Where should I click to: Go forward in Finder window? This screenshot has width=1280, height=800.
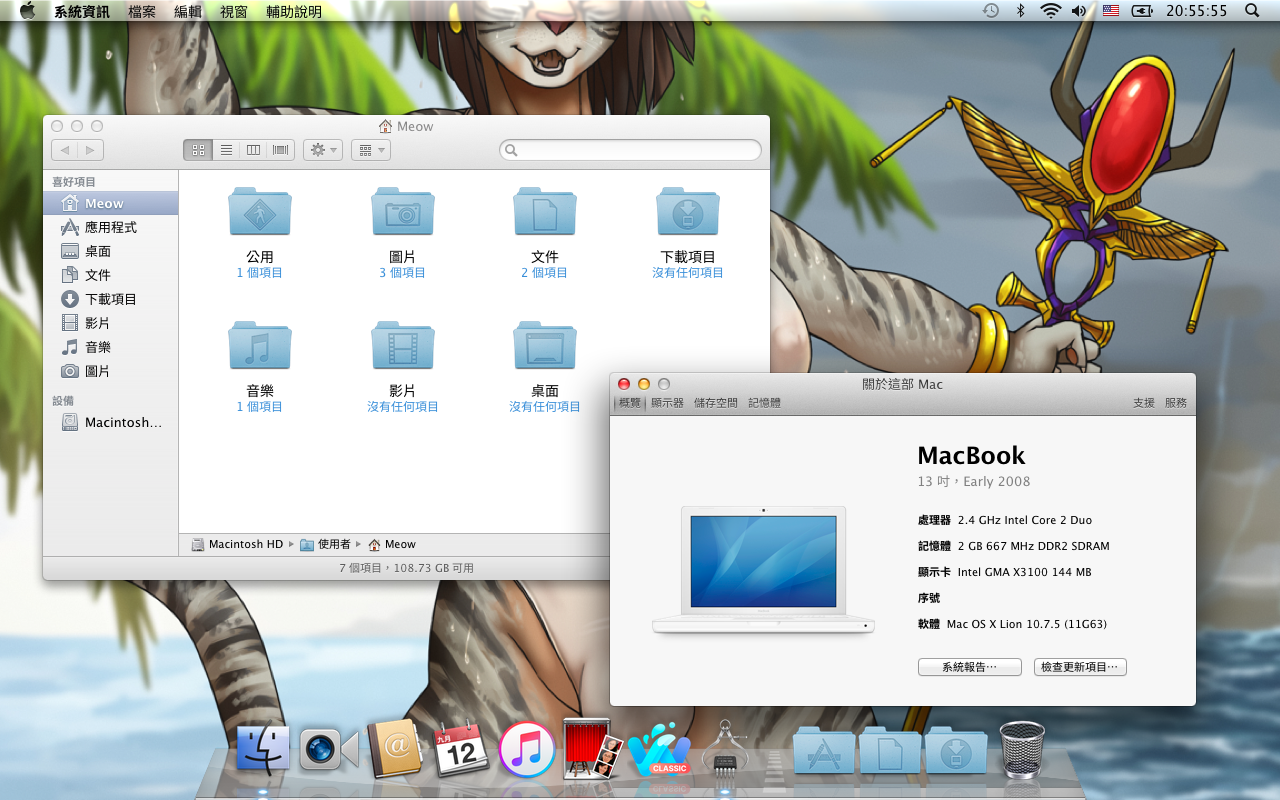(x=91, y=150)
